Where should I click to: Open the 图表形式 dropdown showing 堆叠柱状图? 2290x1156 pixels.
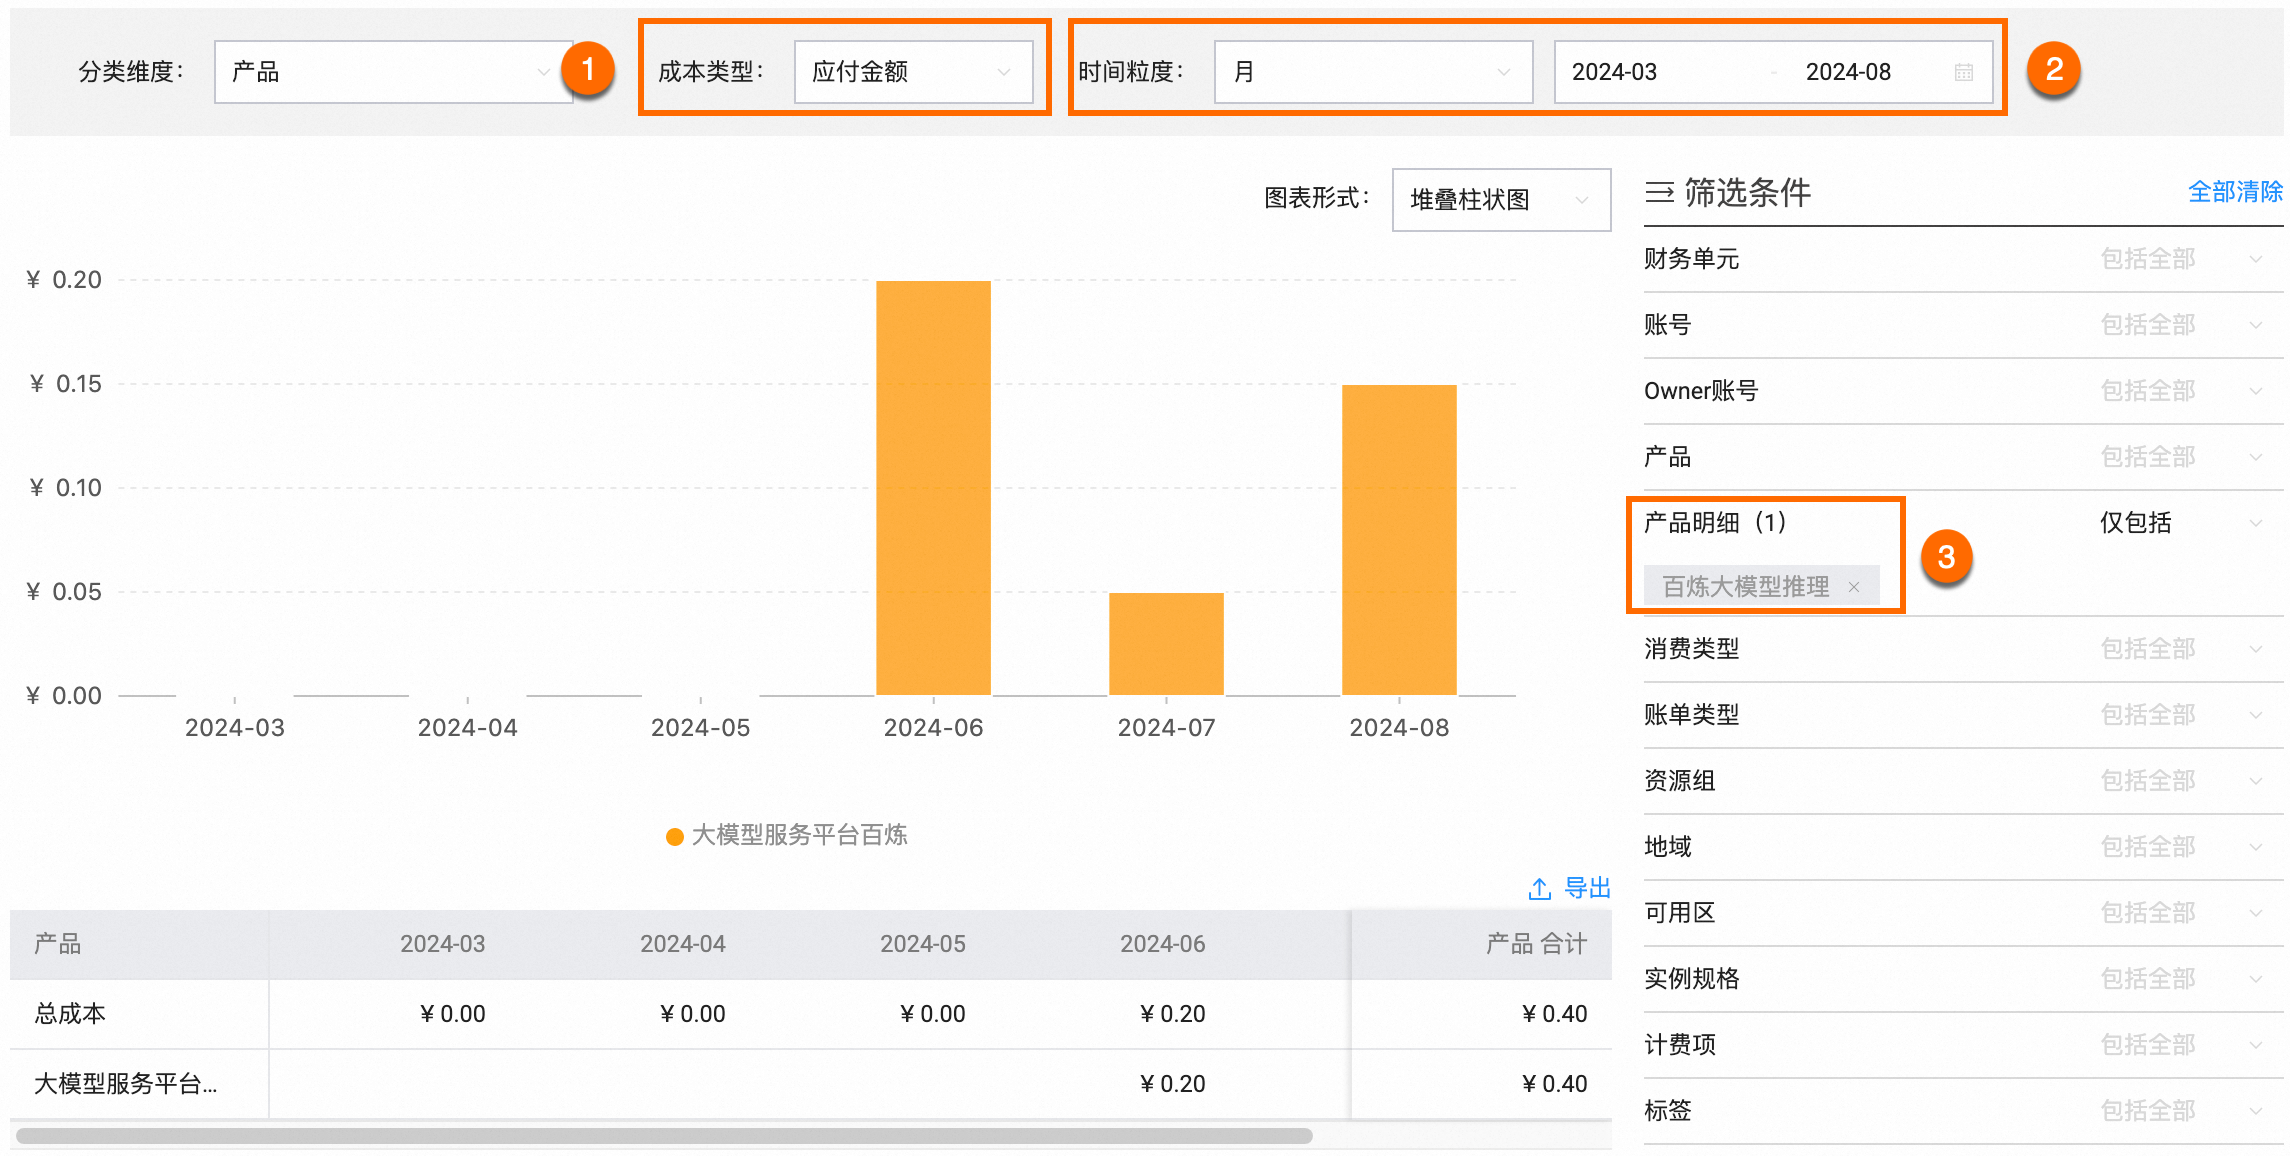pos(1501,200)
